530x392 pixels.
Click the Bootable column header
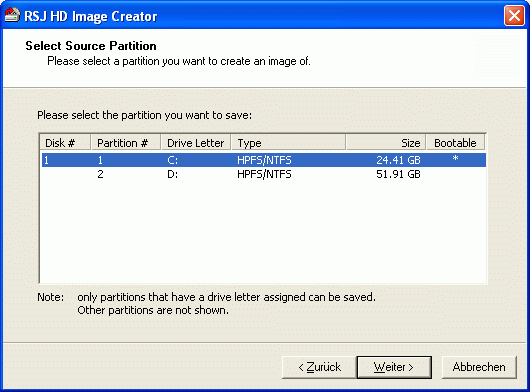pyautogui.click(x=455, y=143)
